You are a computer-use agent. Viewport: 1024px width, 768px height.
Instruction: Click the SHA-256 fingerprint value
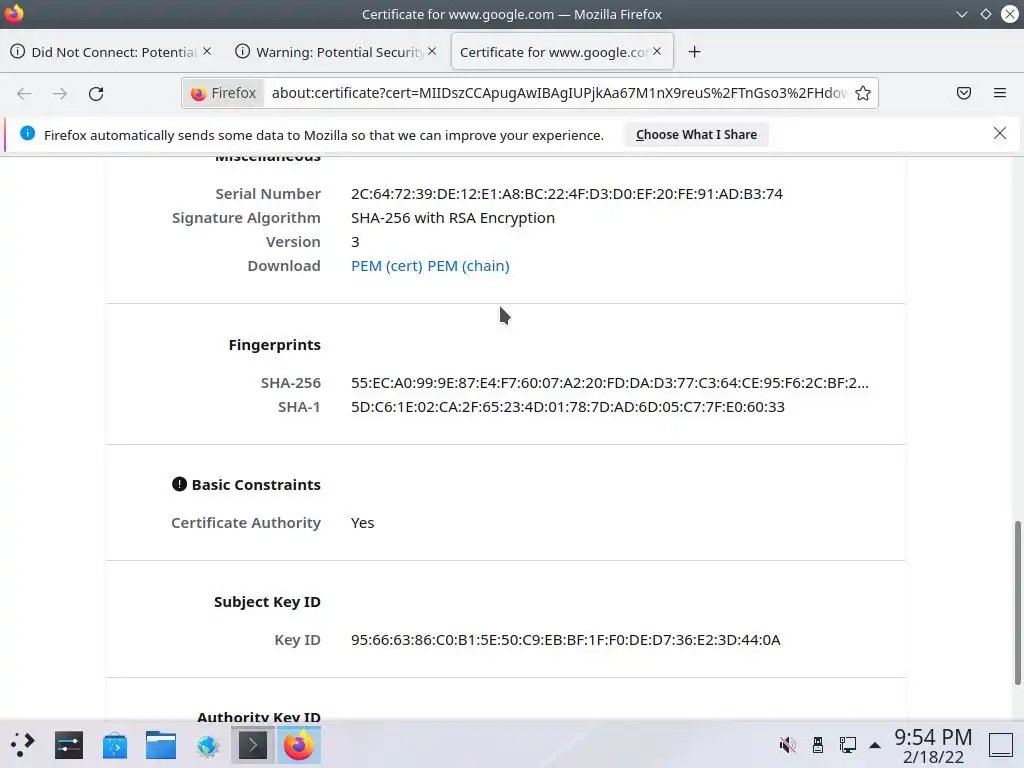610,383
